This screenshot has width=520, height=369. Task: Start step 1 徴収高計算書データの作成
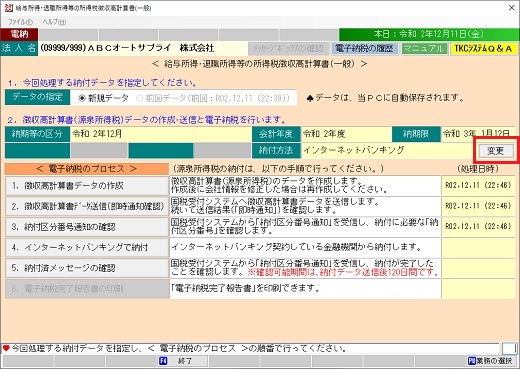pyautogui.click(x=87, y=186)
